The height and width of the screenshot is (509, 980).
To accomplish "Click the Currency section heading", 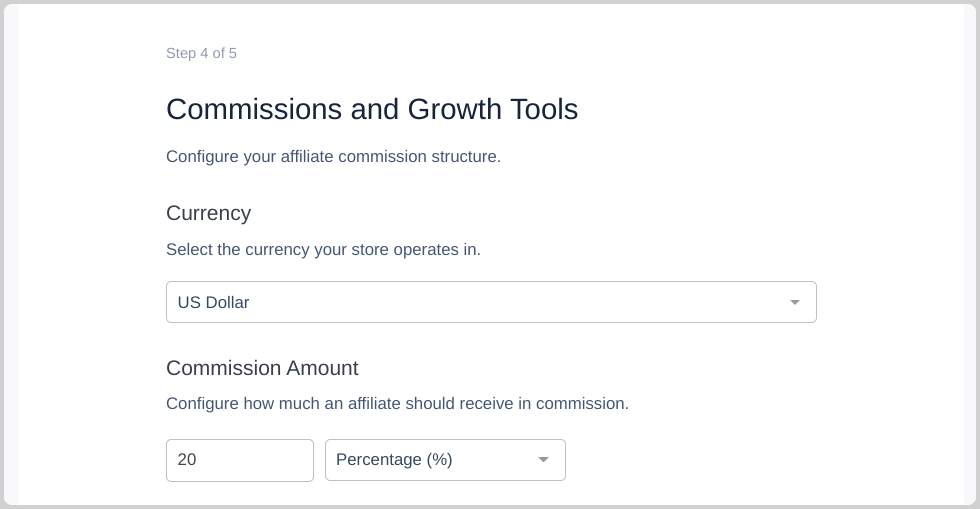I will coord(209,213).
